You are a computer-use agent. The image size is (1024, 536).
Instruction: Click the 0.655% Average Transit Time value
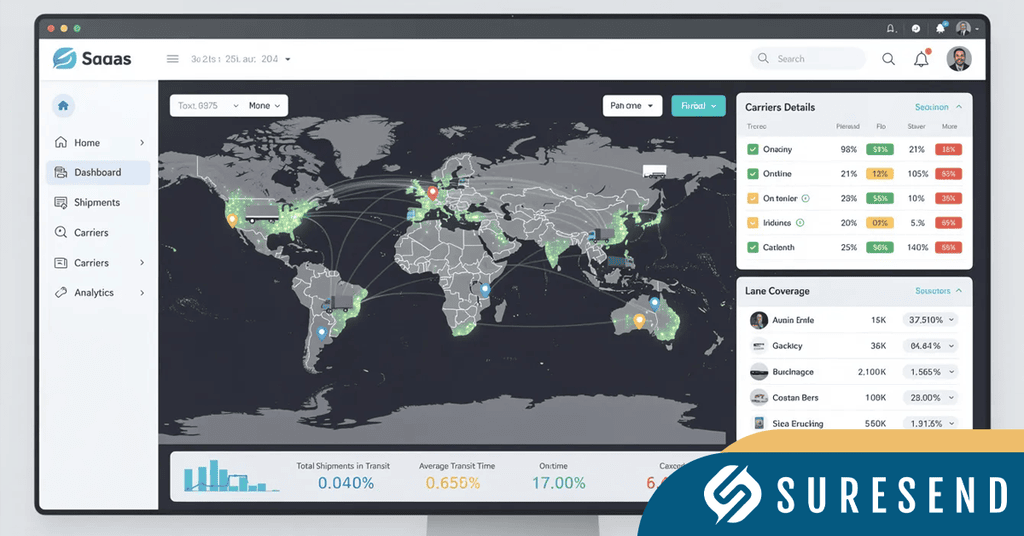453,483
